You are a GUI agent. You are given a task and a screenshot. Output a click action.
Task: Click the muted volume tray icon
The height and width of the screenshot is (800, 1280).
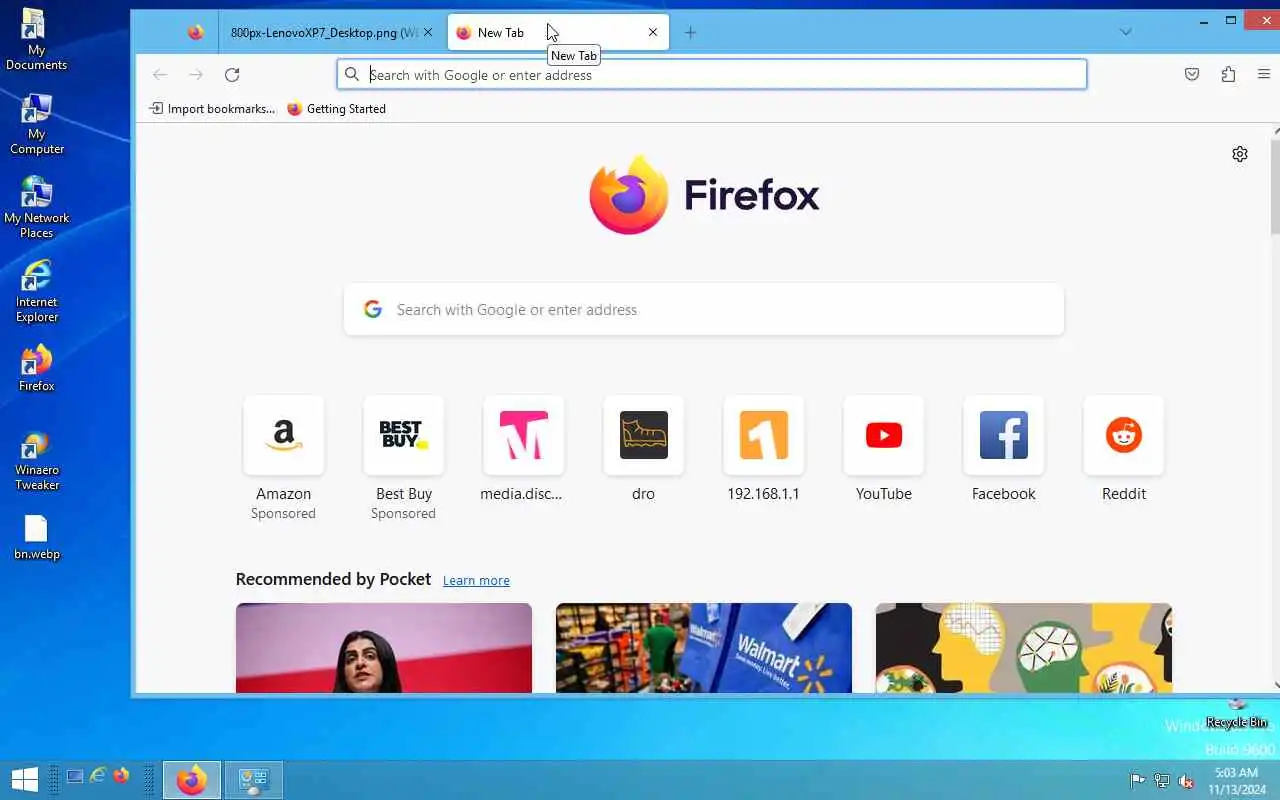point(1186,781)
